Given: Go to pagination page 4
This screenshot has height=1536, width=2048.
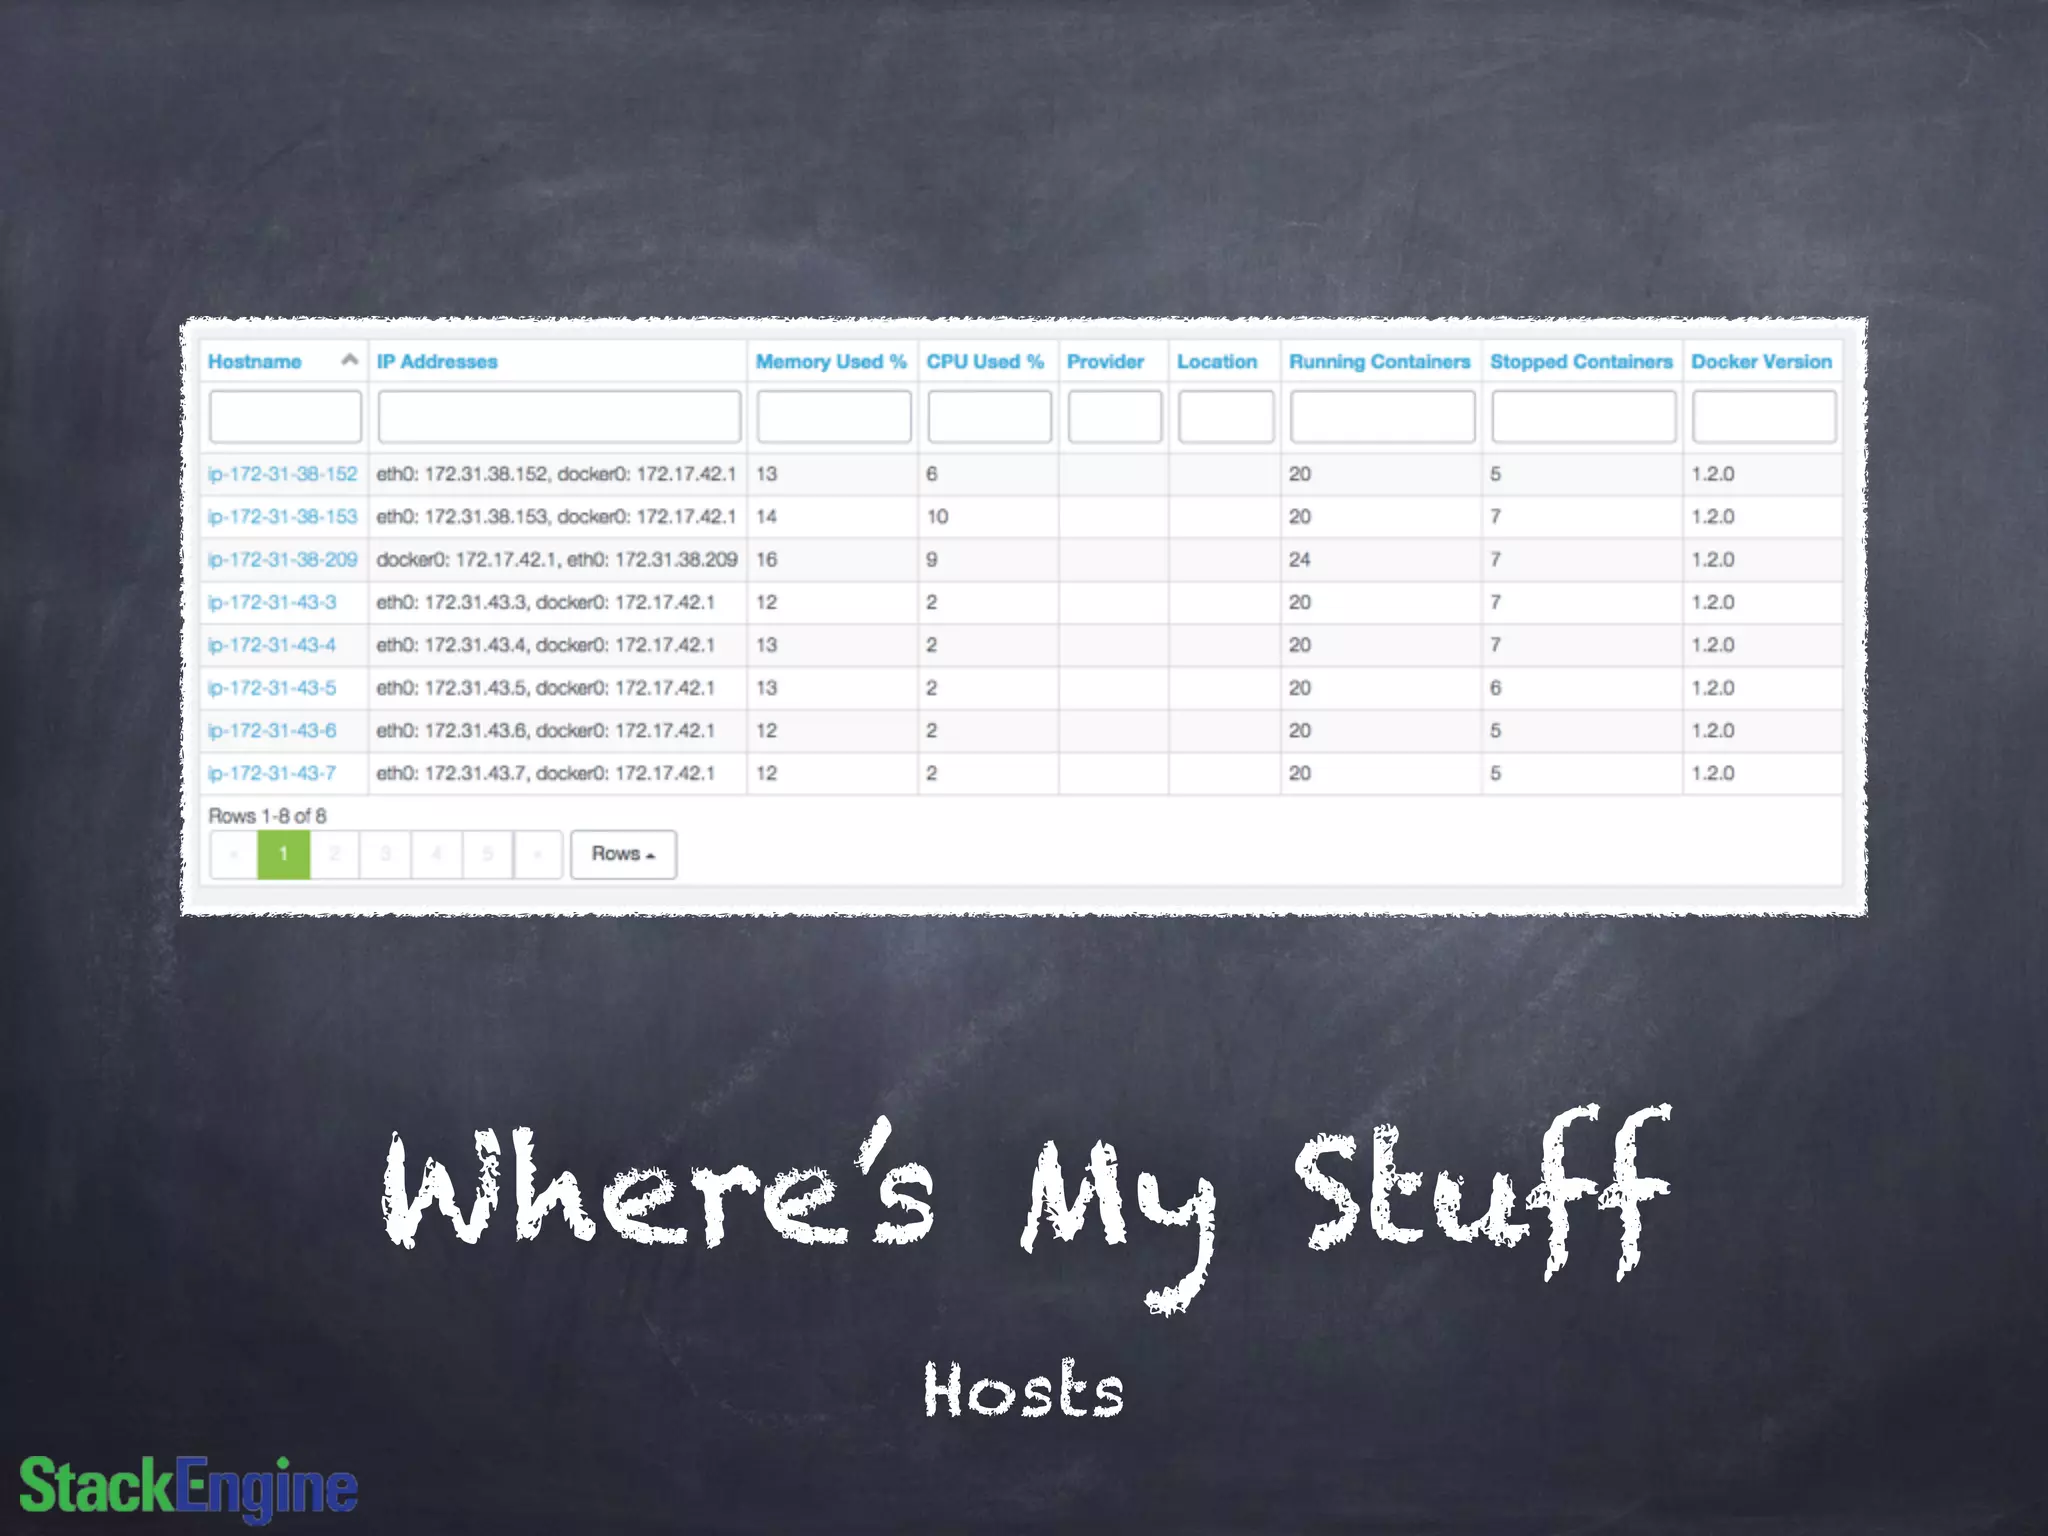Looking at the screenshot, I should pyautogui.click(x=437, y=854).
